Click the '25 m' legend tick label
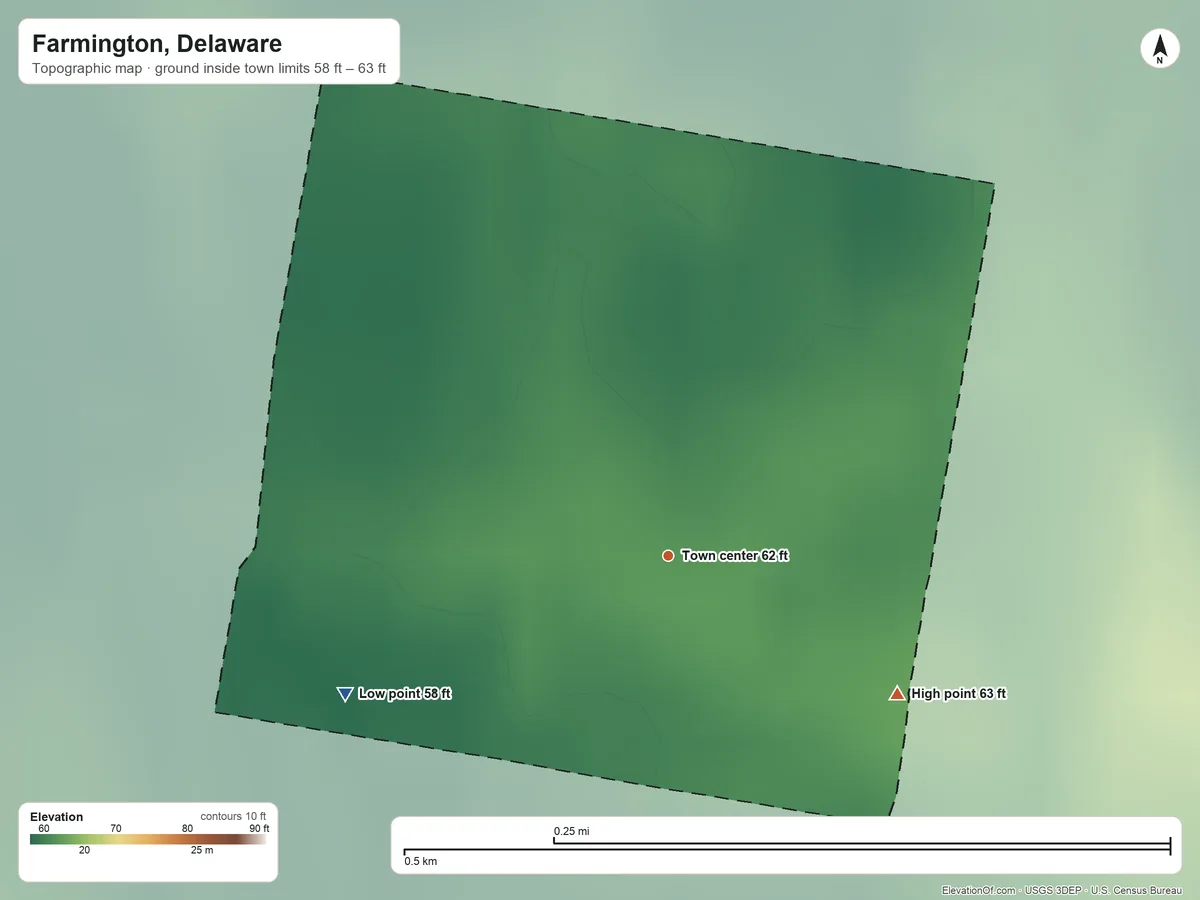 (202, 851)
